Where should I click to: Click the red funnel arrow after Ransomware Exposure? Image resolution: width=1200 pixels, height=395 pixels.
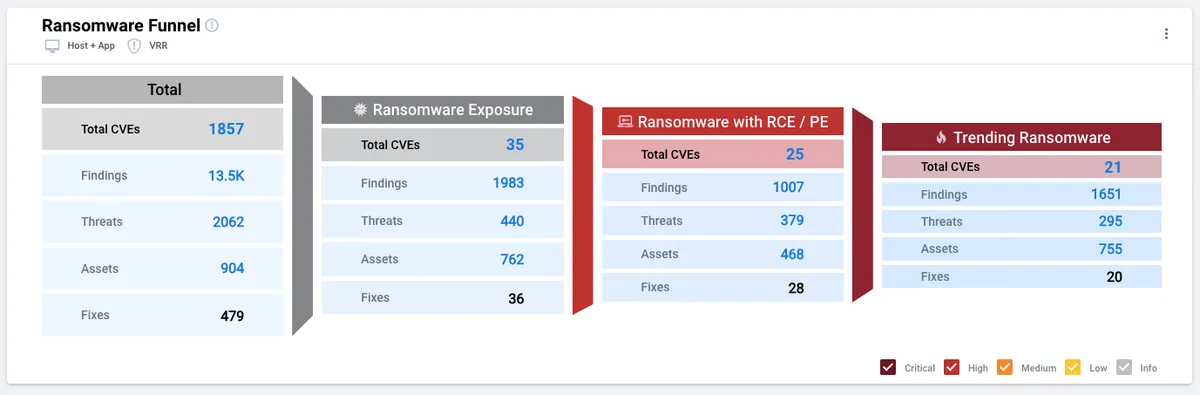coord(583,205)
